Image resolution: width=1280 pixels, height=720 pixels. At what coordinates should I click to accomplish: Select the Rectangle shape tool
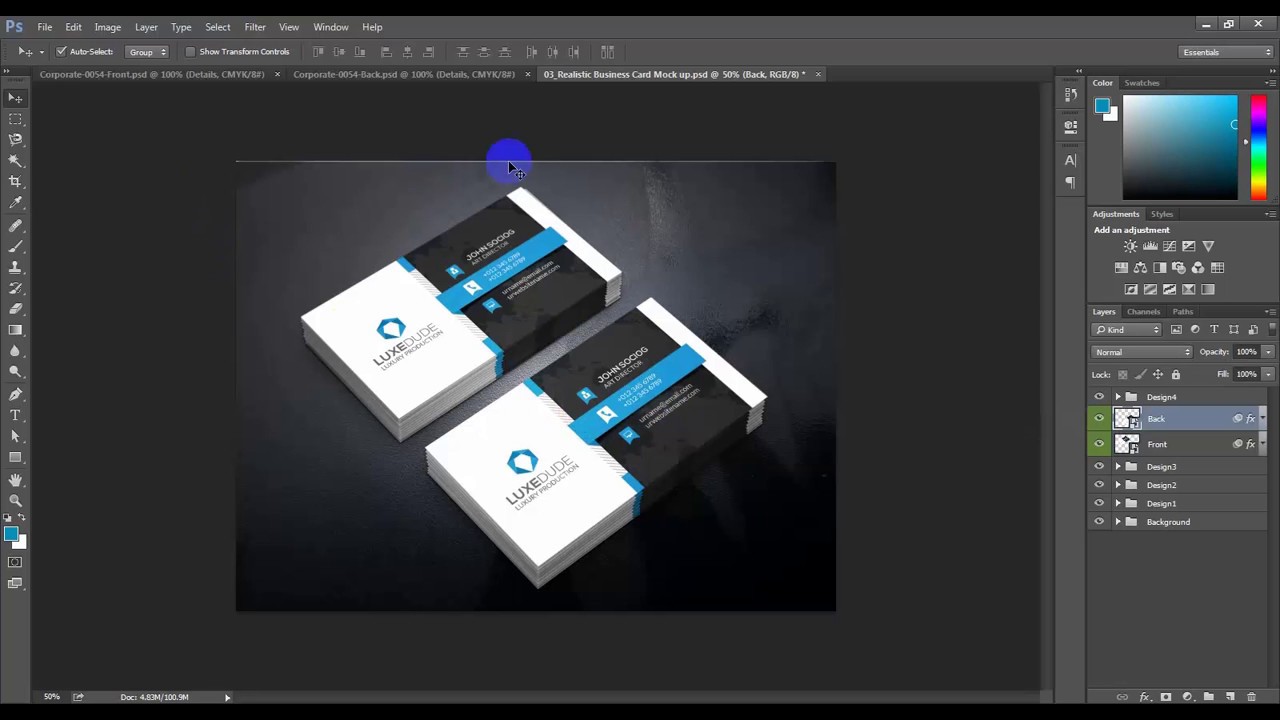(x=15, y=457)
